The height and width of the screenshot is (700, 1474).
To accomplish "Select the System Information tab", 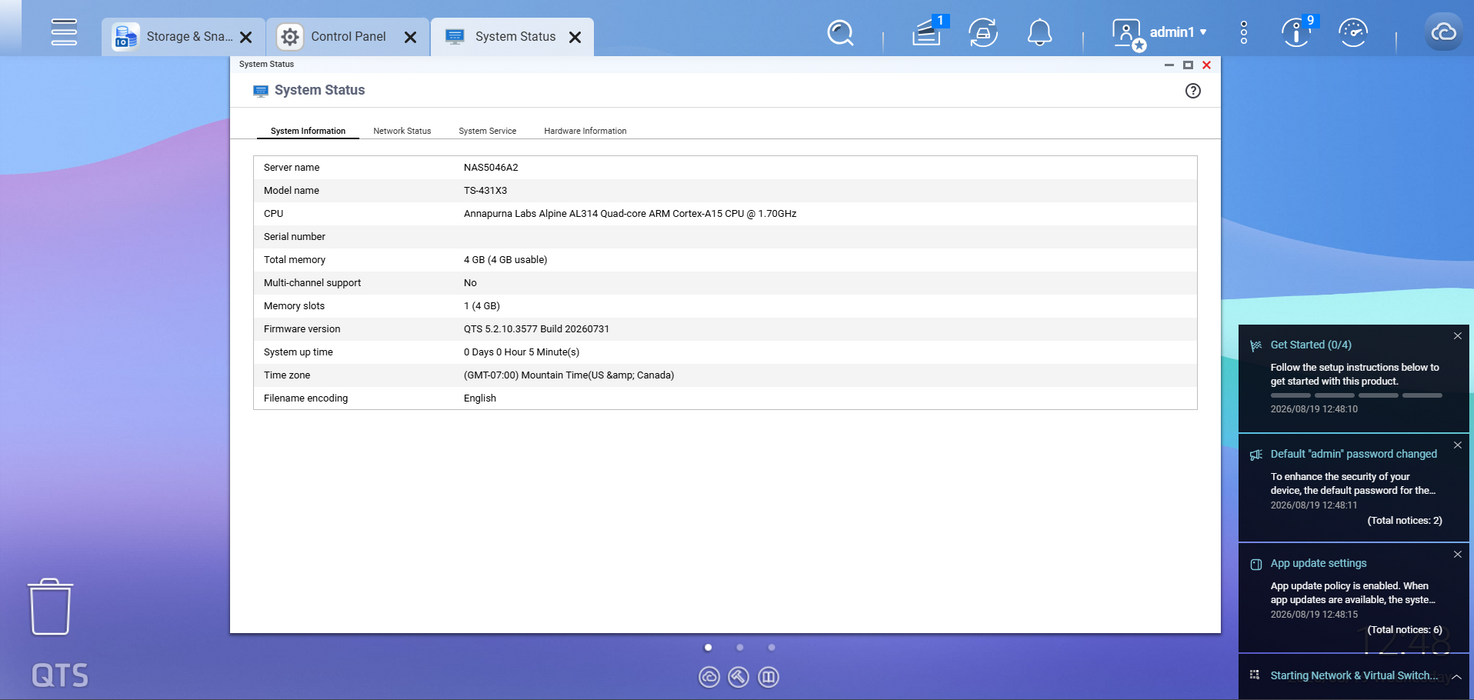I will click(308, 131).
